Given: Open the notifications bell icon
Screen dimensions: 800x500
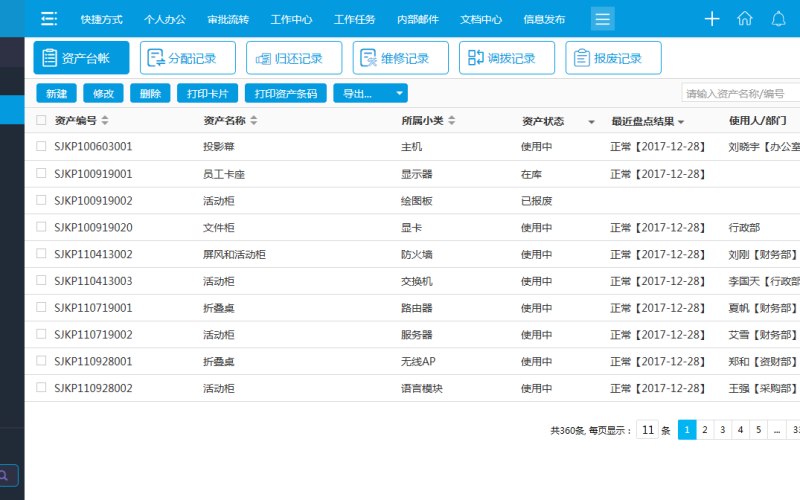Looking at the screenshot, I should click(778, 19).
